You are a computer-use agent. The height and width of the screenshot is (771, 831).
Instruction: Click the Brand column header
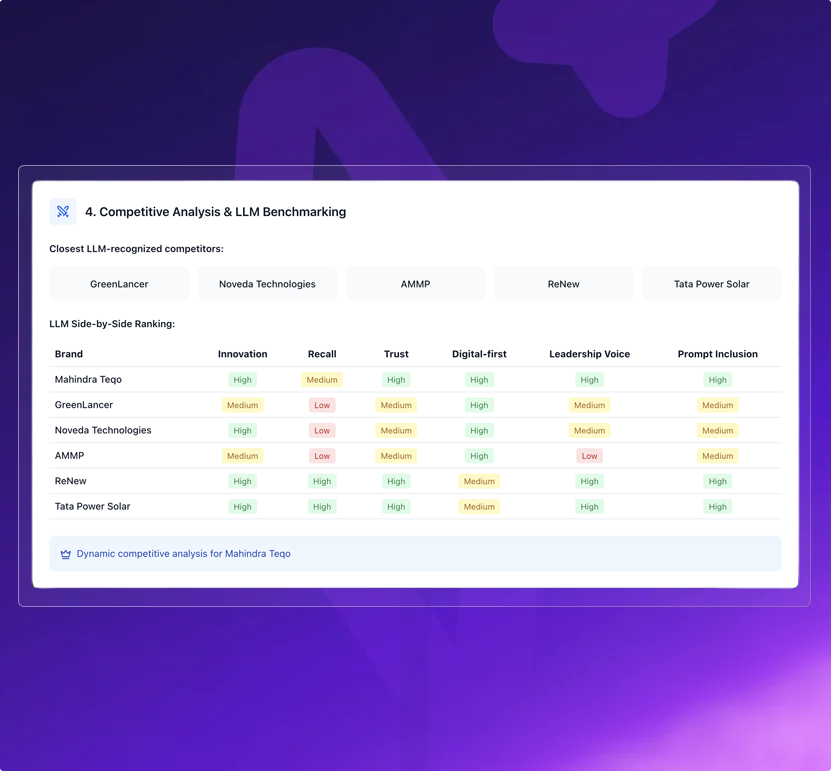69,354
